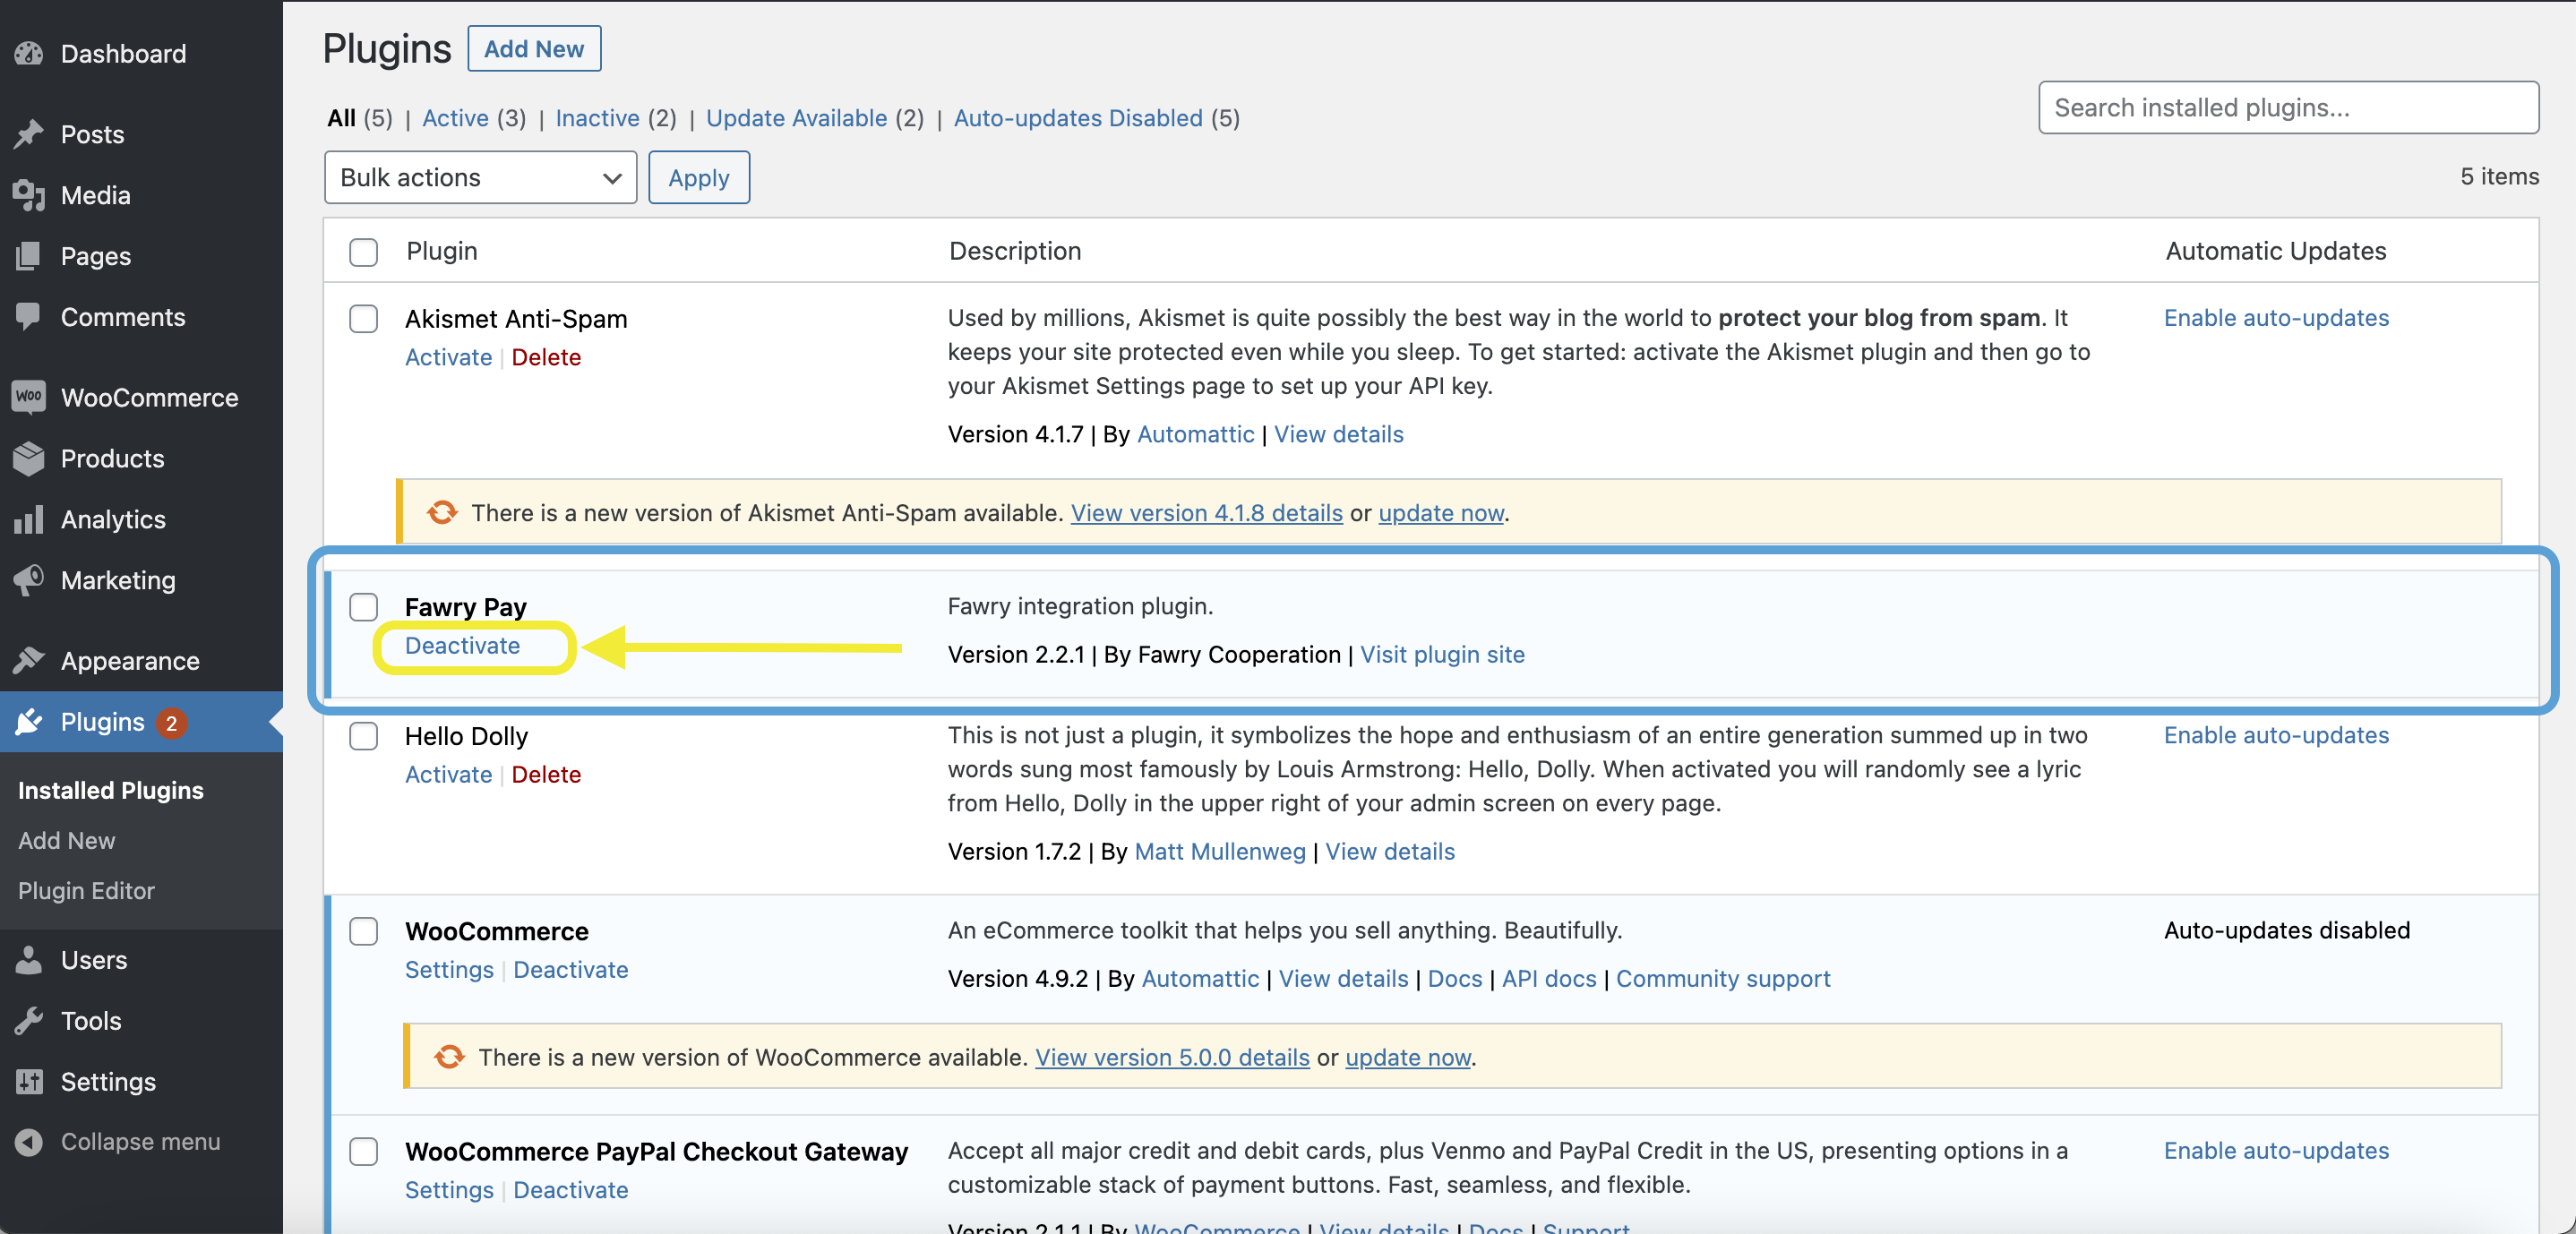Click the Collapse menu label
The image size is (2576, 1234).
140,1141
